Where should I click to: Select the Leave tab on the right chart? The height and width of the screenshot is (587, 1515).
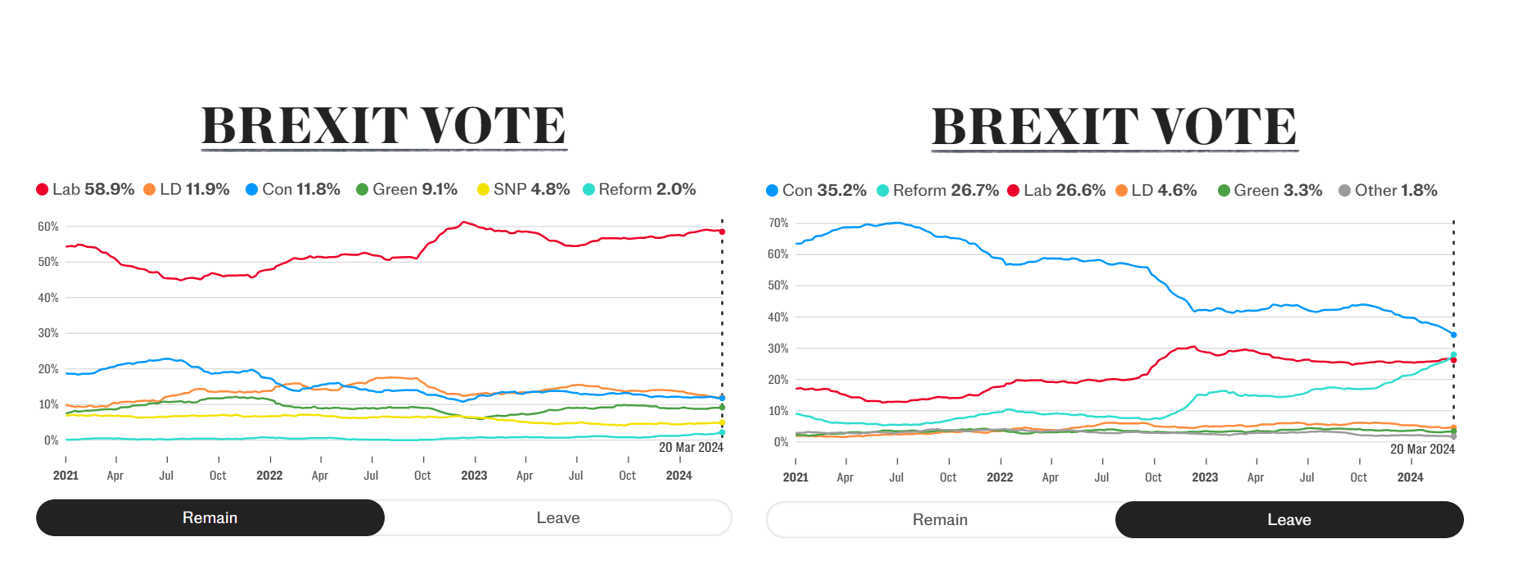tap(1289, 520)
